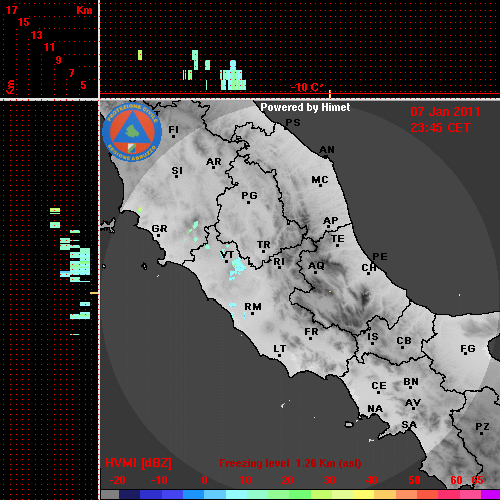Click the '50' dBZ scale value
This screenshot has height=500, width=500.
click(414, 480)
